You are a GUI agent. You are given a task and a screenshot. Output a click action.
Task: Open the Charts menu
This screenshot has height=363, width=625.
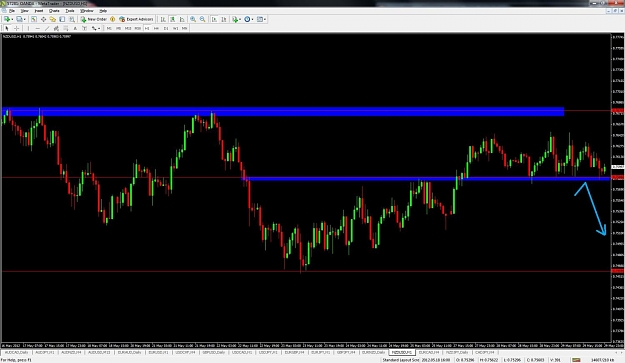(54, 11)
